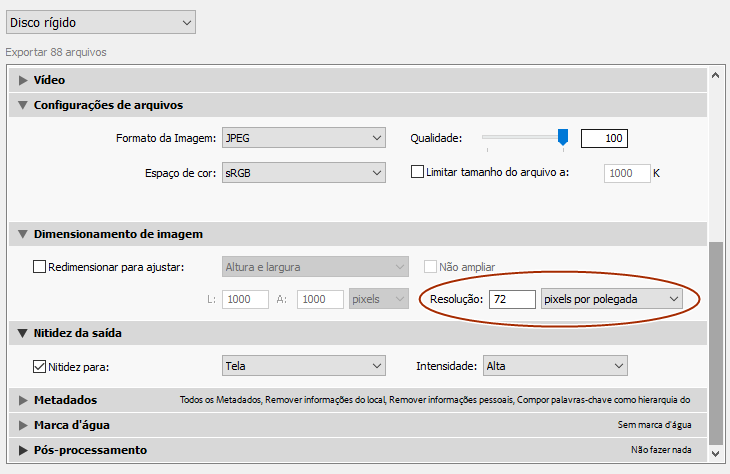The height and width of the screenshot is (474, 730).
Task: Expand the Metadados section
Action: point(23,400)
